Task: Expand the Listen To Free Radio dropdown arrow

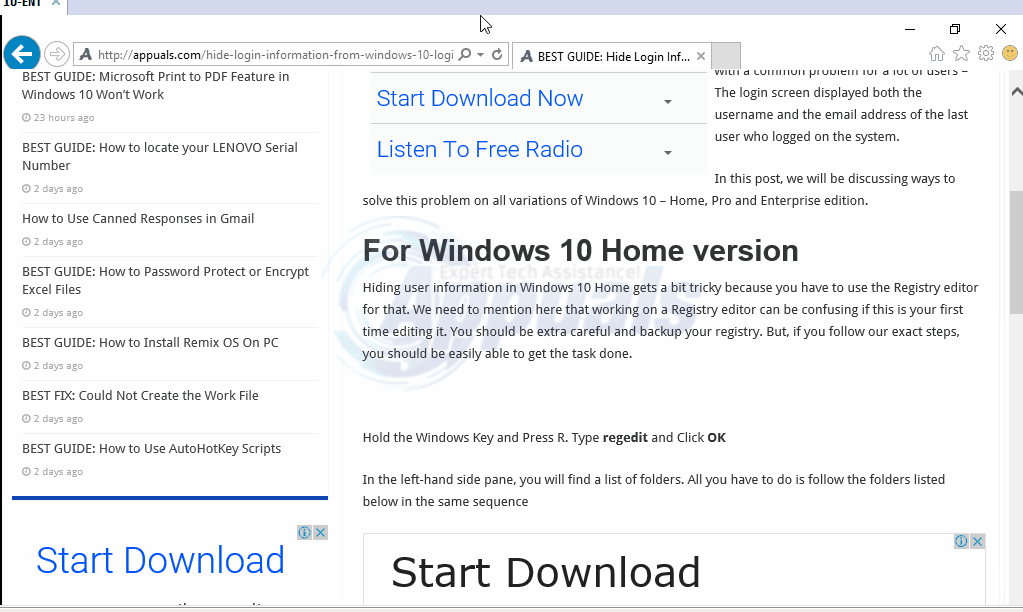Action: pos(667,151)
